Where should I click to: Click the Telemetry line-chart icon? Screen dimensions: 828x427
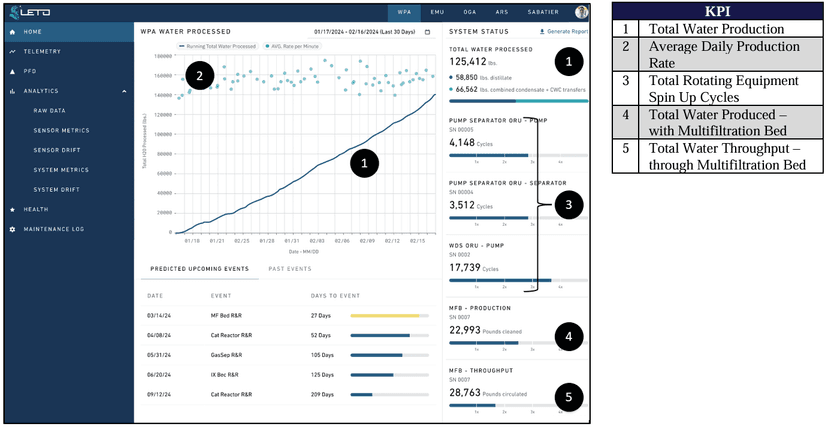[x=12, y=51]
